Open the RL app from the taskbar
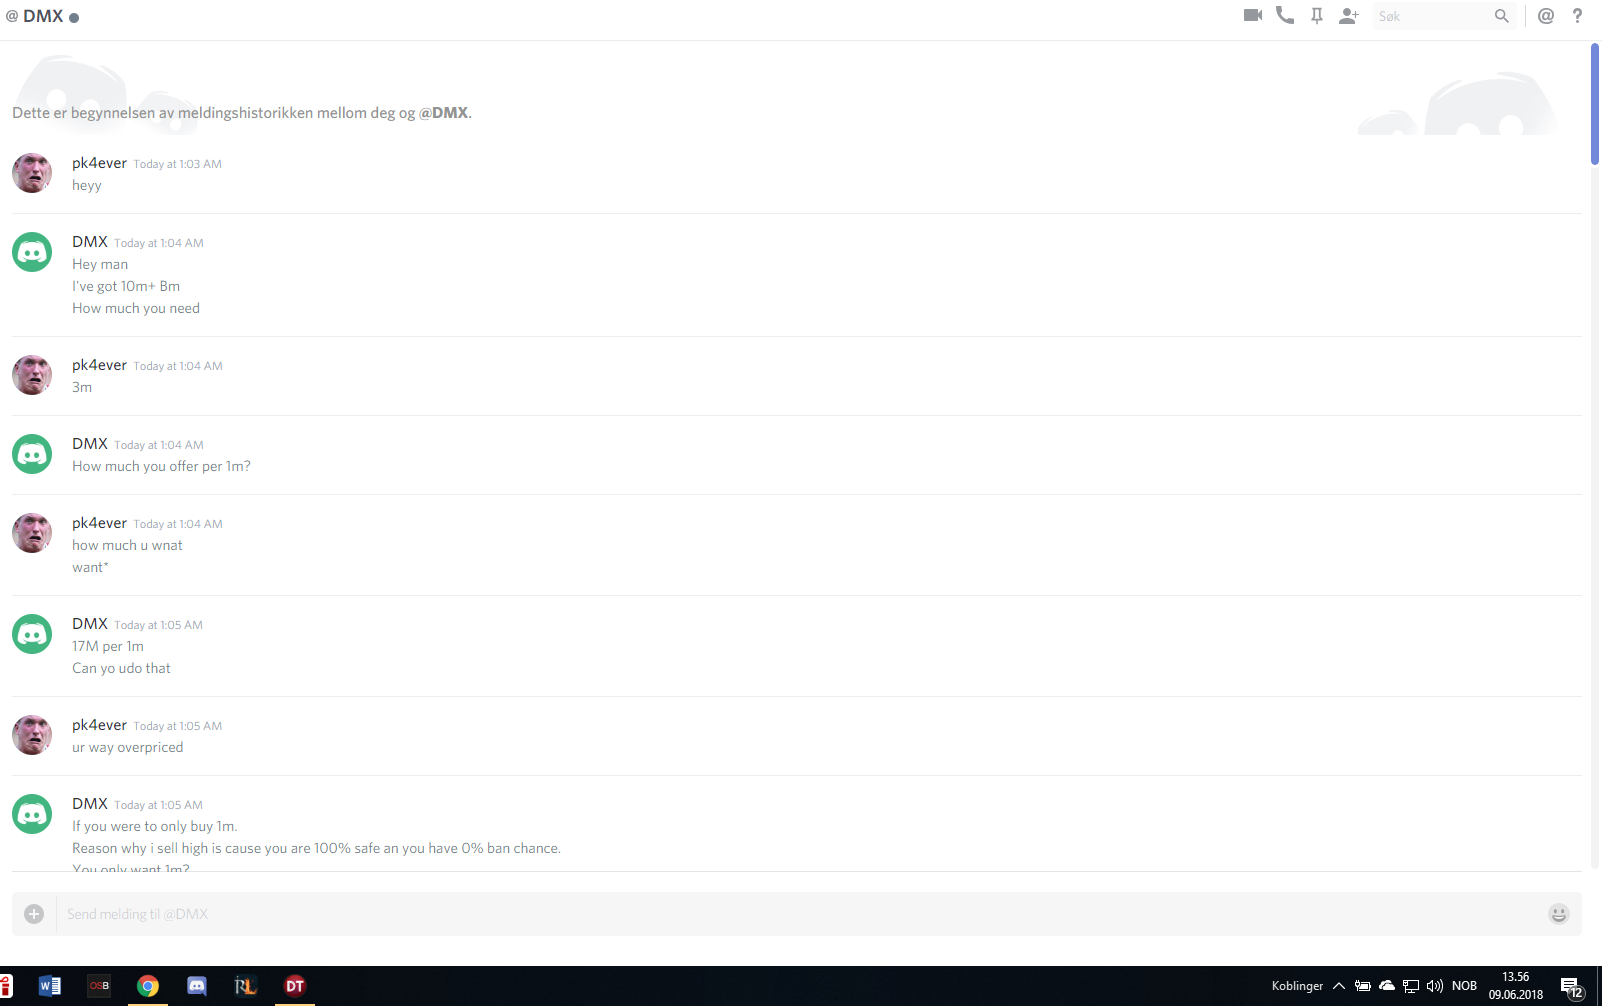 [x=245, y=986]
